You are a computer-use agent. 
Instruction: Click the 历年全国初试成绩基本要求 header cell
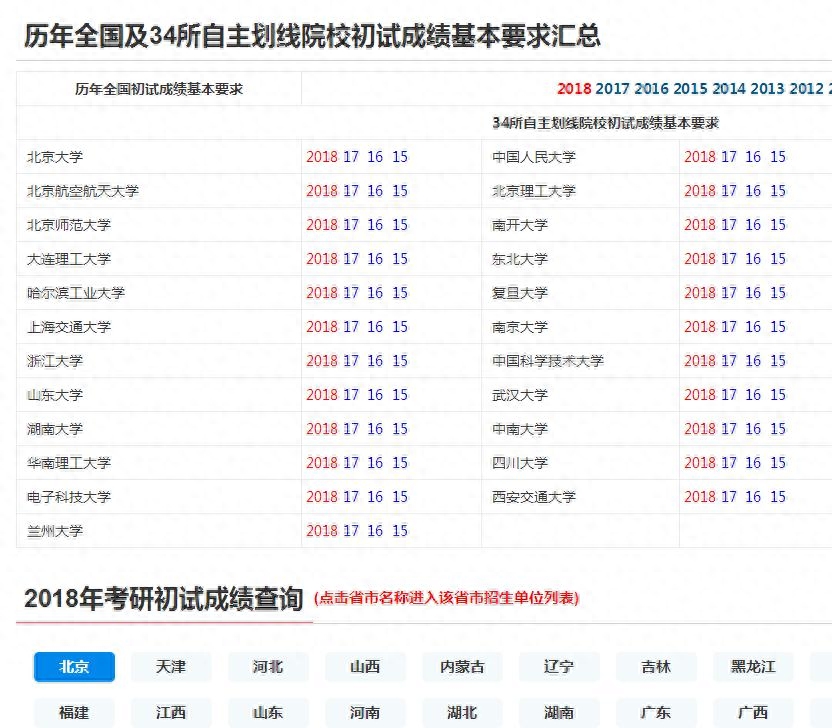pos(159,89)
